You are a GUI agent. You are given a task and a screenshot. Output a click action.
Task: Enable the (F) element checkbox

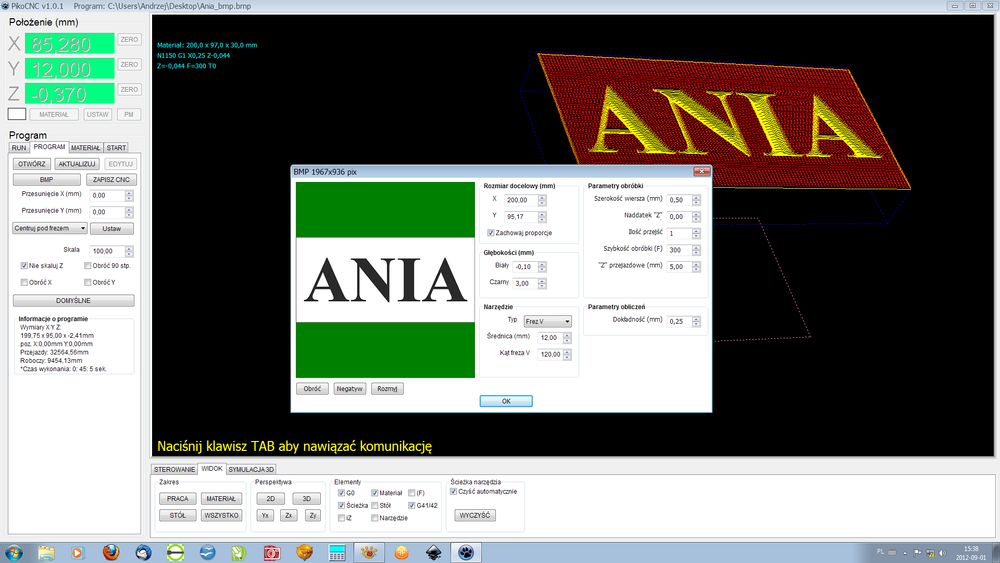411,493
